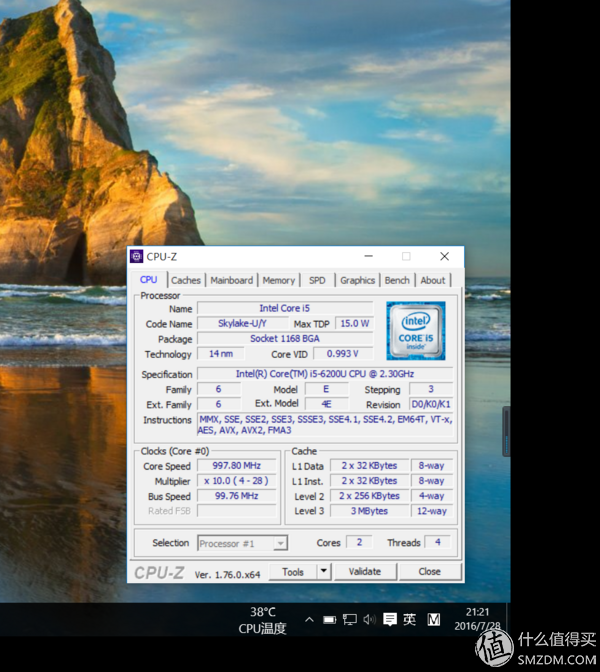The width and height of the screenshot is (600, 672).
Task: Click the Close button at bottom
Action: coord(430,571)
